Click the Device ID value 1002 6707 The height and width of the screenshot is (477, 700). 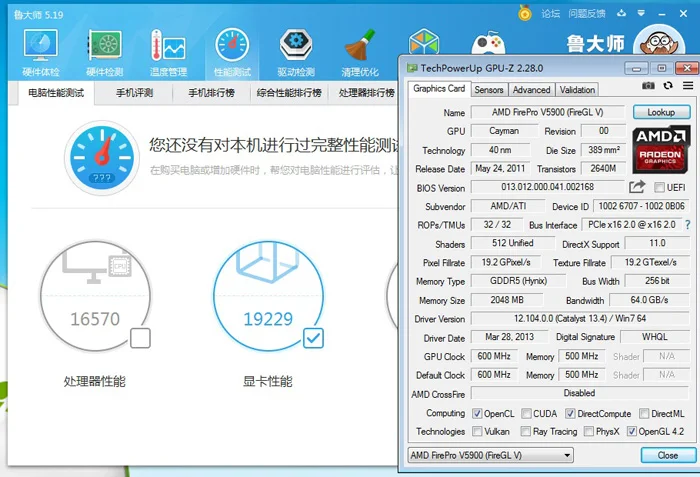(641, 206)
